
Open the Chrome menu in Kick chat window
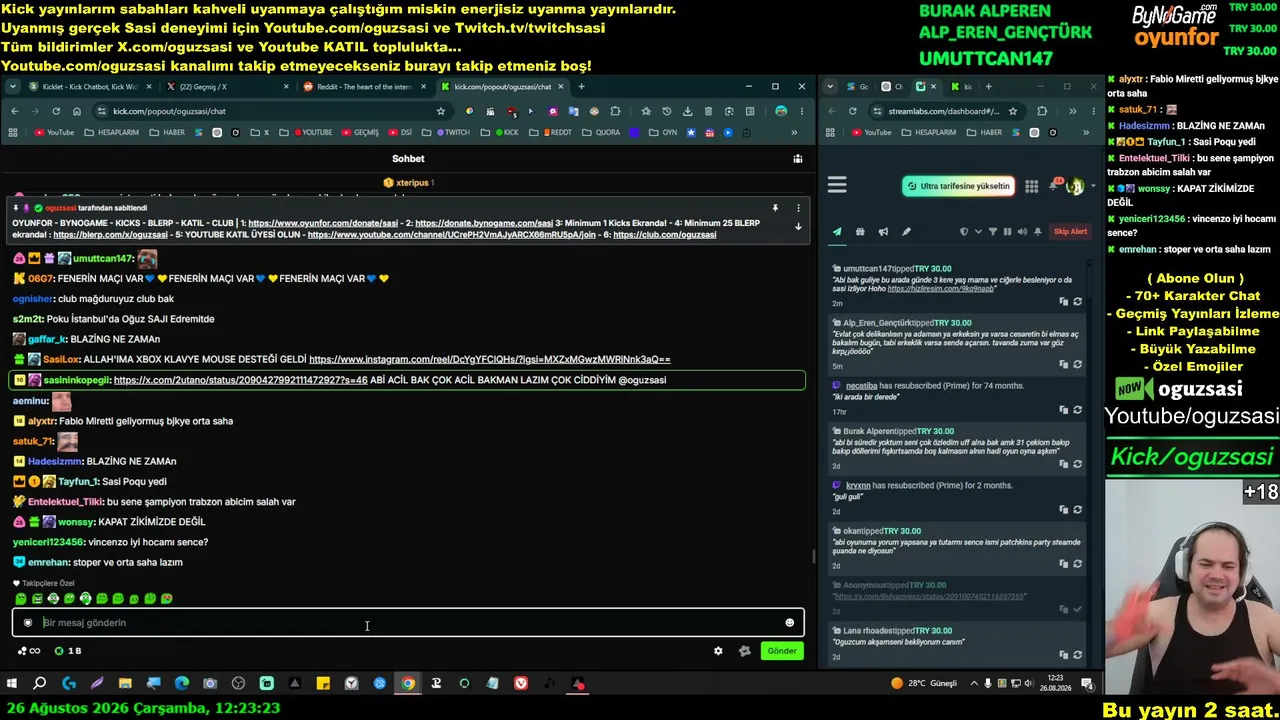[802, 111]
